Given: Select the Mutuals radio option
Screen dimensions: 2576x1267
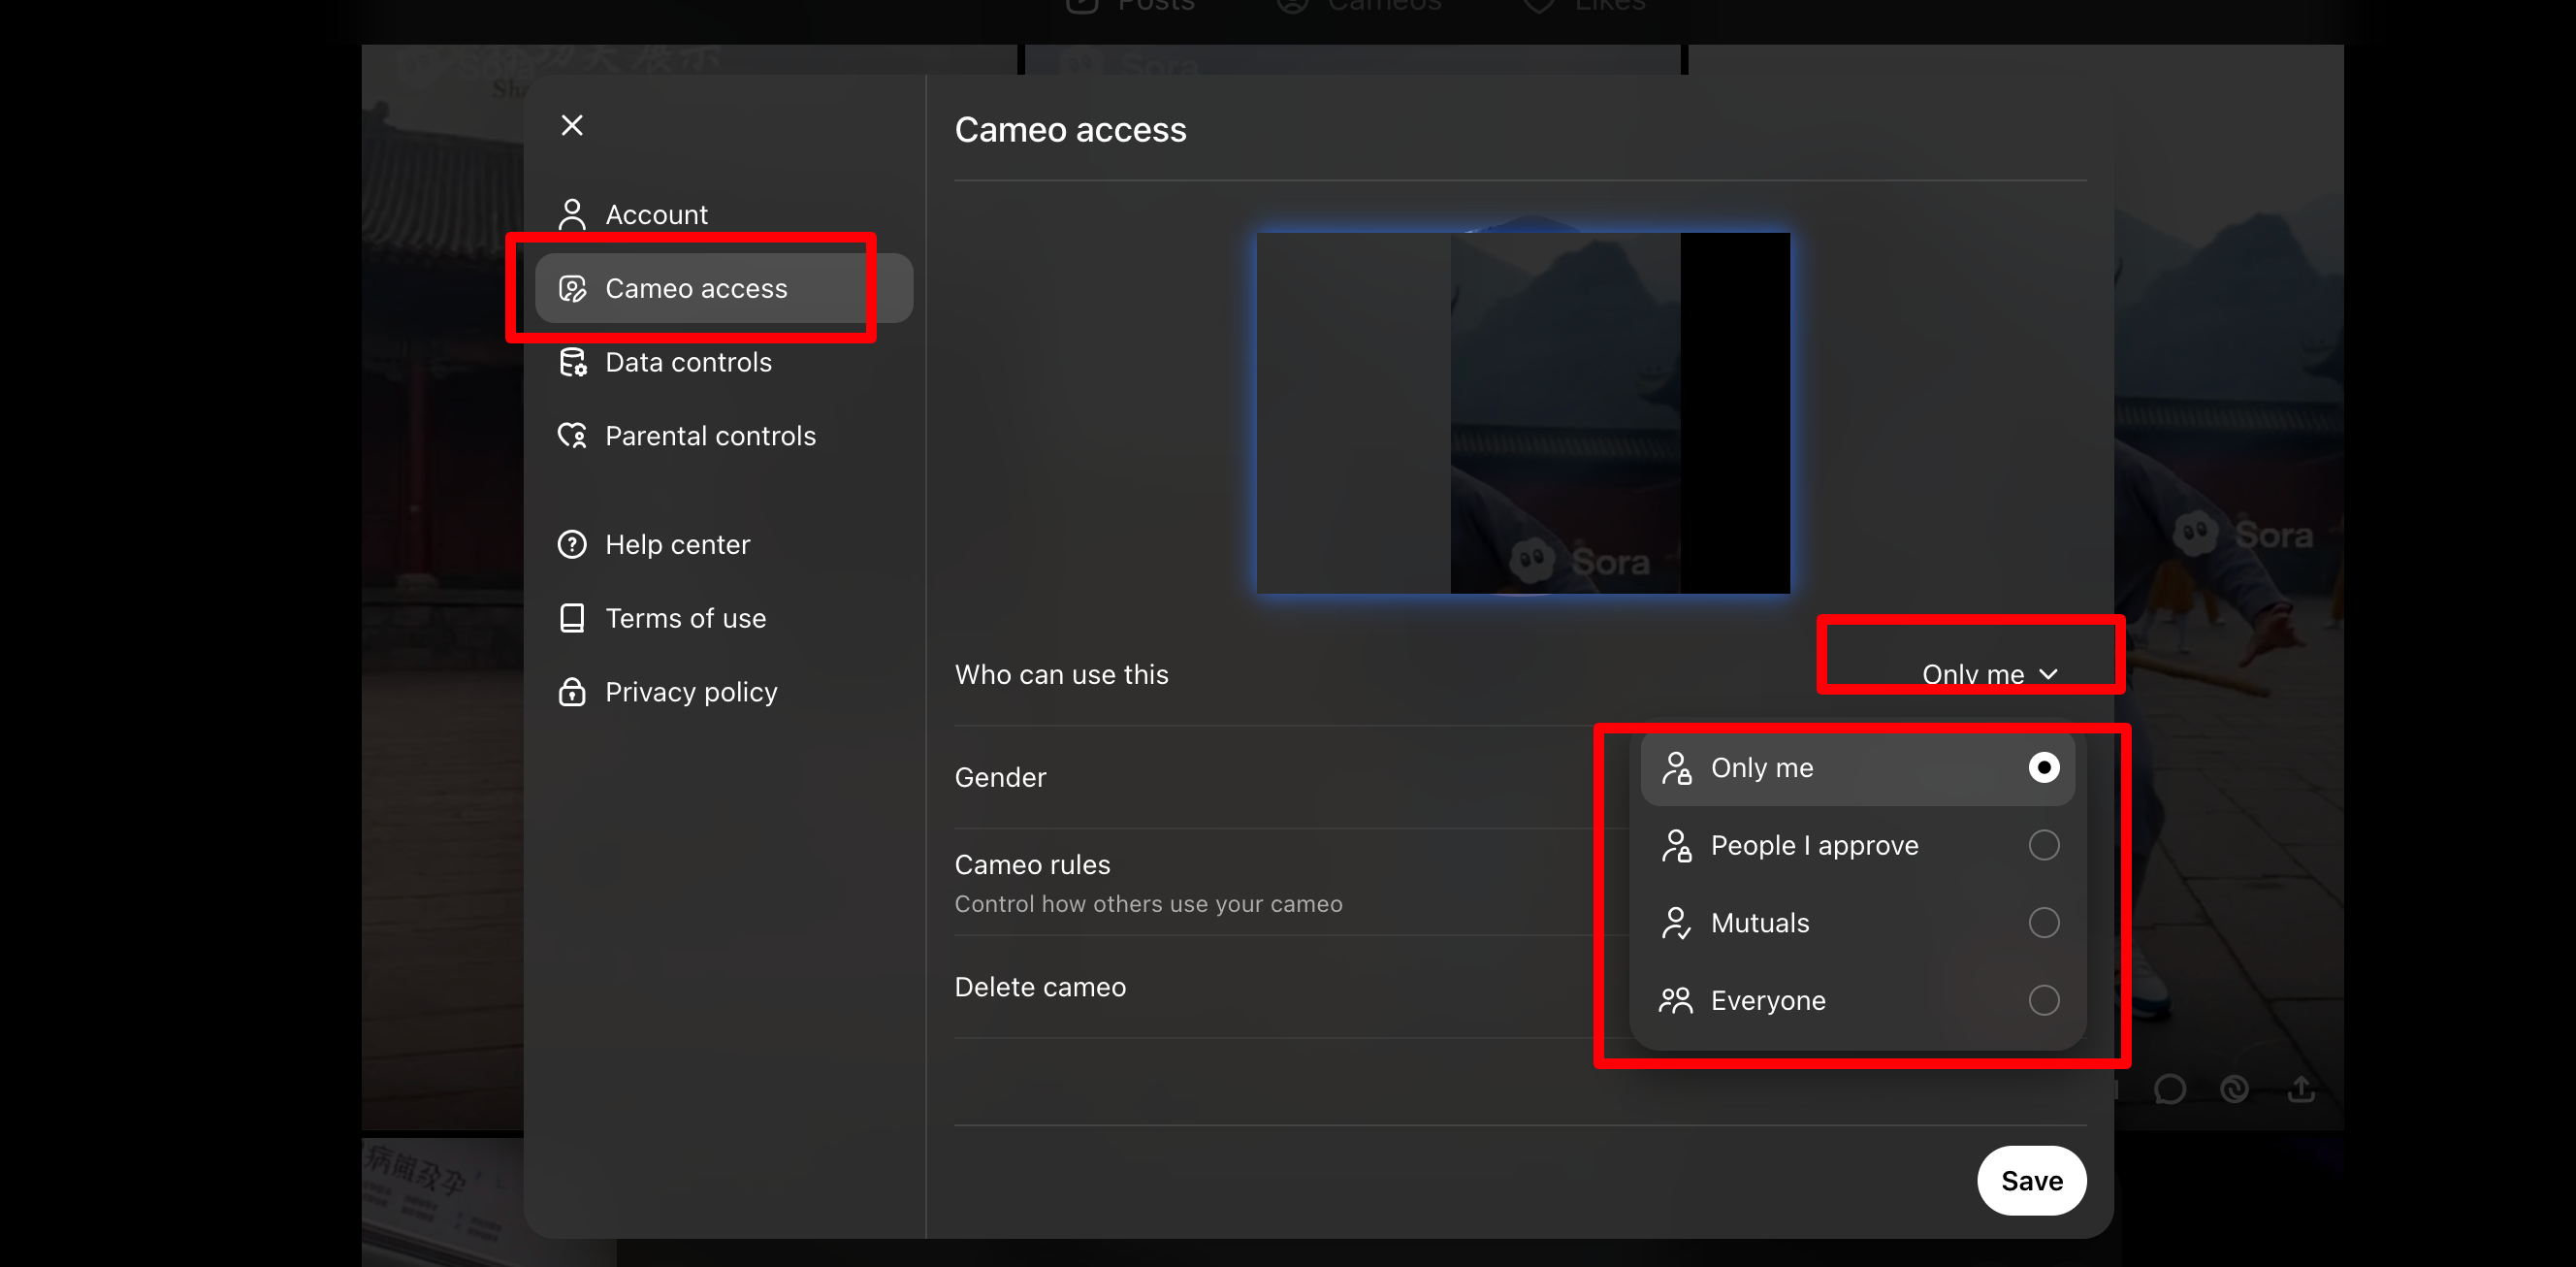Looking at the screenshot, I should coord(2043,922).
